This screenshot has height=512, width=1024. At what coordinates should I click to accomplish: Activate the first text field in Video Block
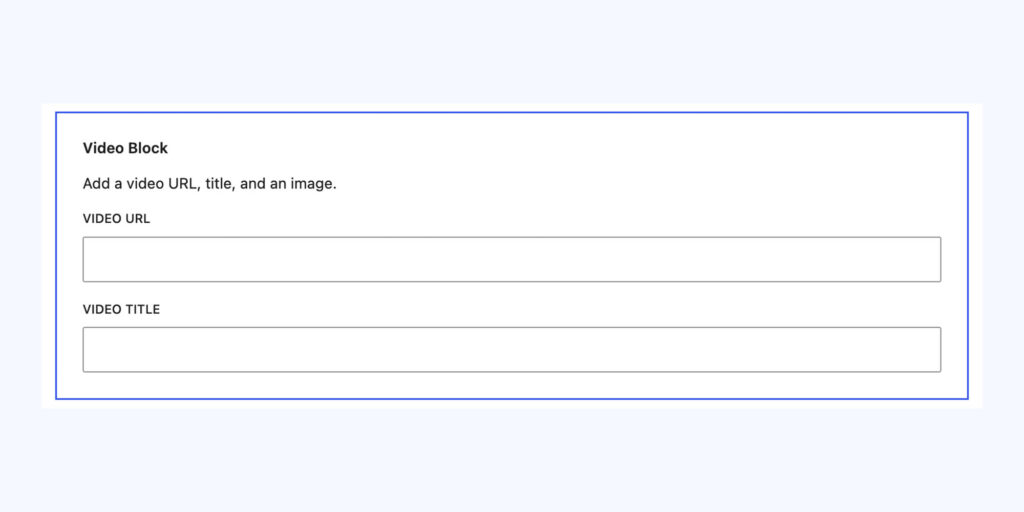click(511, 259)
